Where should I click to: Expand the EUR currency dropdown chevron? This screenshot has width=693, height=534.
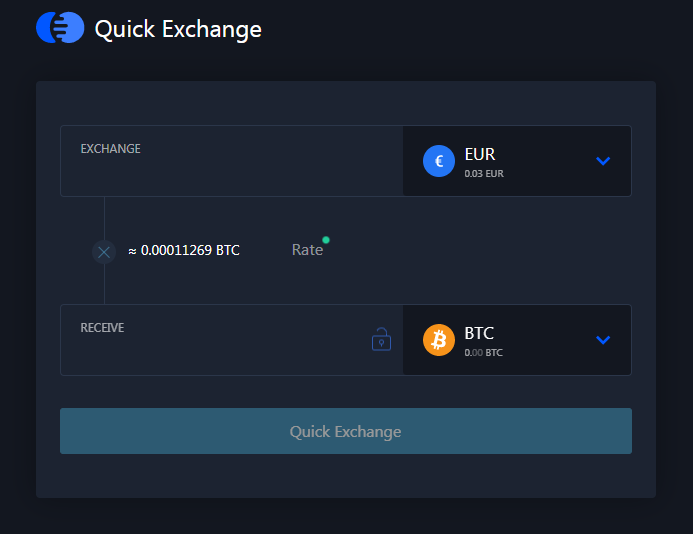pos(603,161)
